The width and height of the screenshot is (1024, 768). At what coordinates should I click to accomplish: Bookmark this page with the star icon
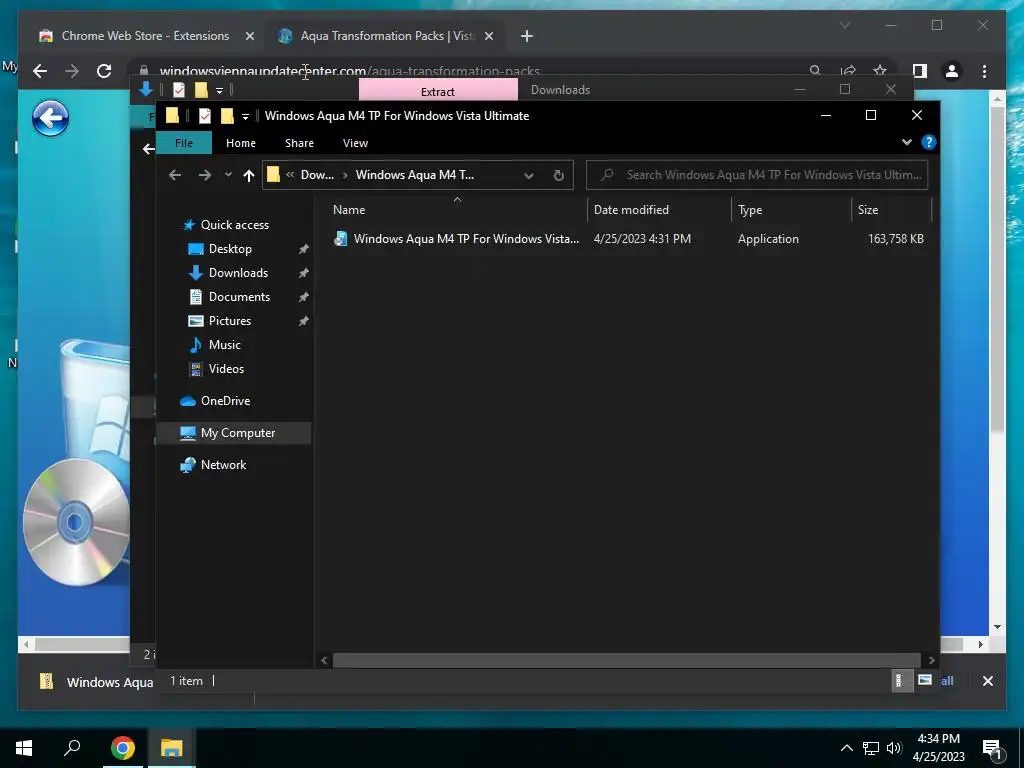point(880,71)
